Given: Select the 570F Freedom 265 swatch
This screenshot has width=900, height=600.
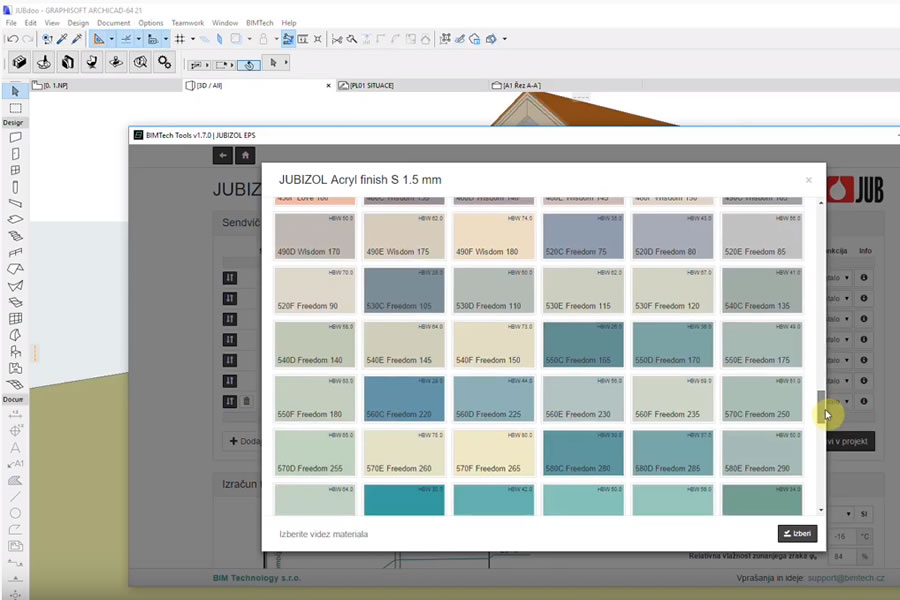Looking at the screenshot, I should (x=494, y=453).
